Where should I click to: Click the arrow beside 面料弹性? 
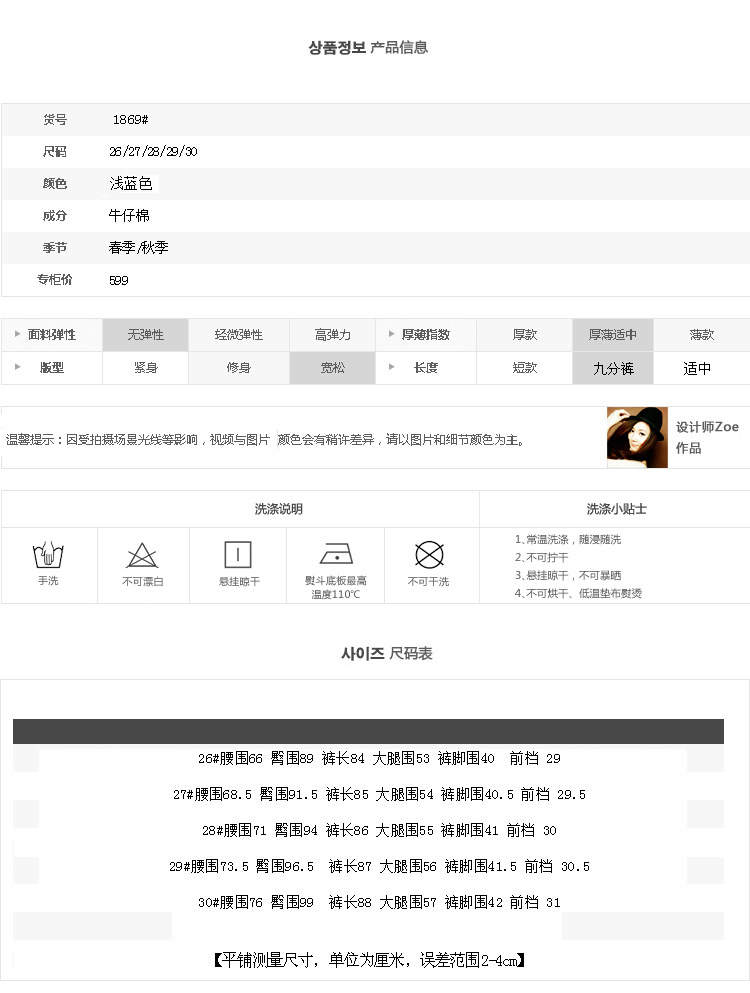(17, 334)
